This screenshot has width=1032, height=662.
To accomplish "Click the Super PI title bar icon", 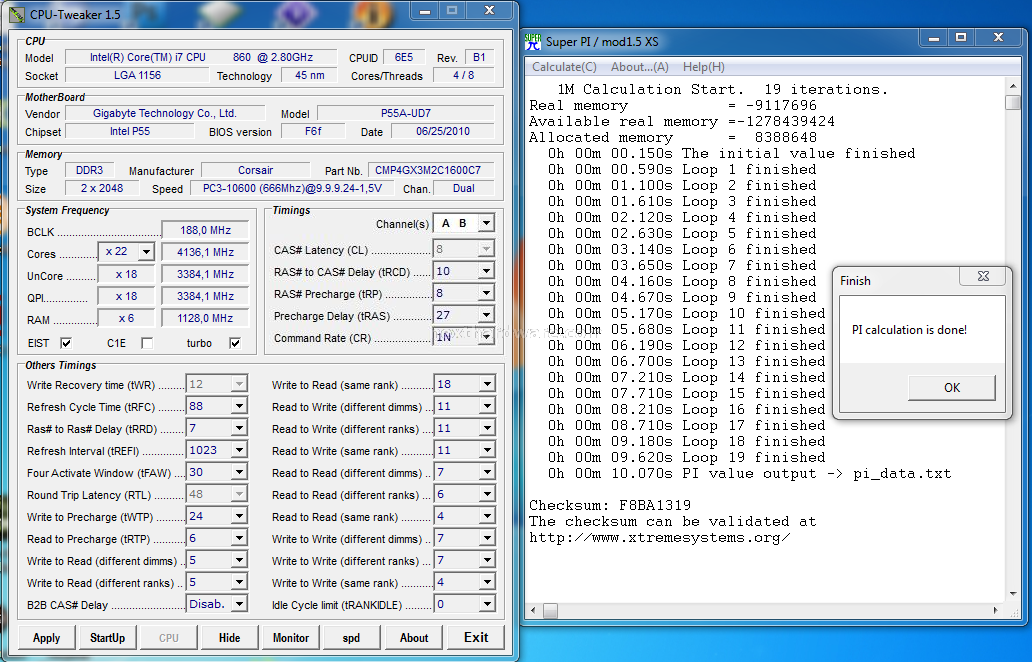I will [532, 41].
